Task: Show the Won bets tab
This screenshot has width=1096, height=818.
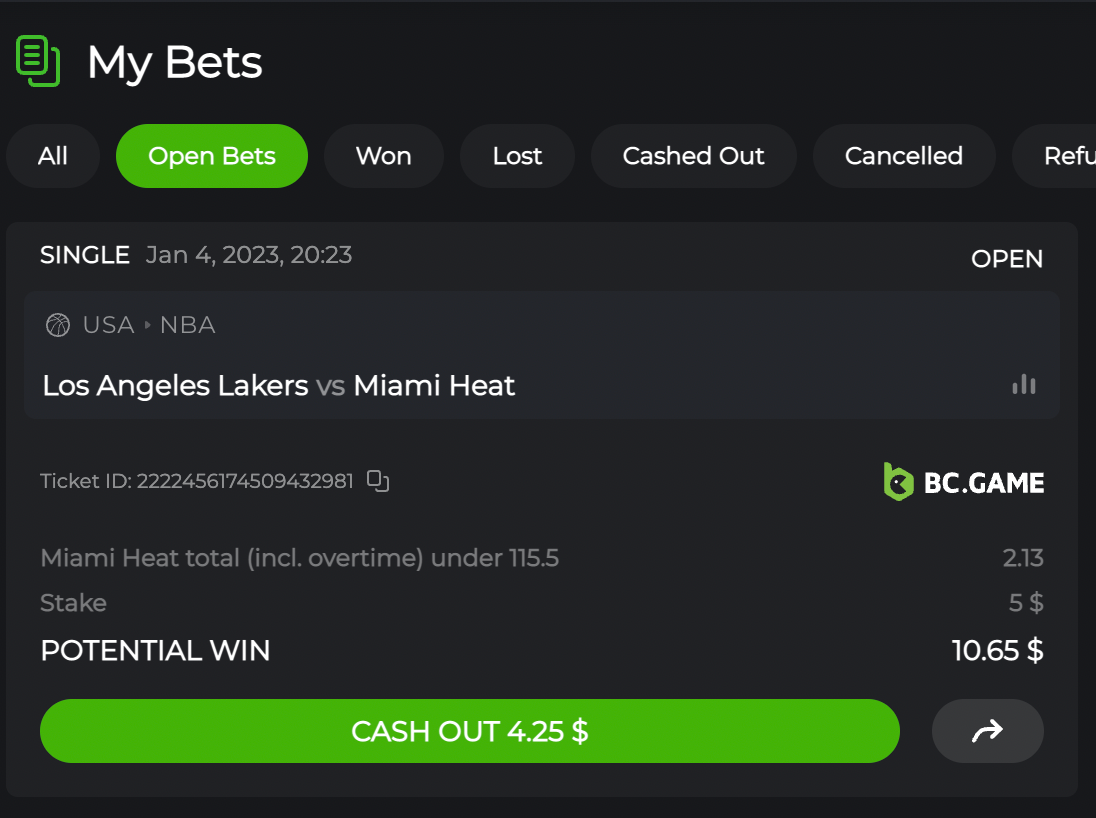Action: 383,156
